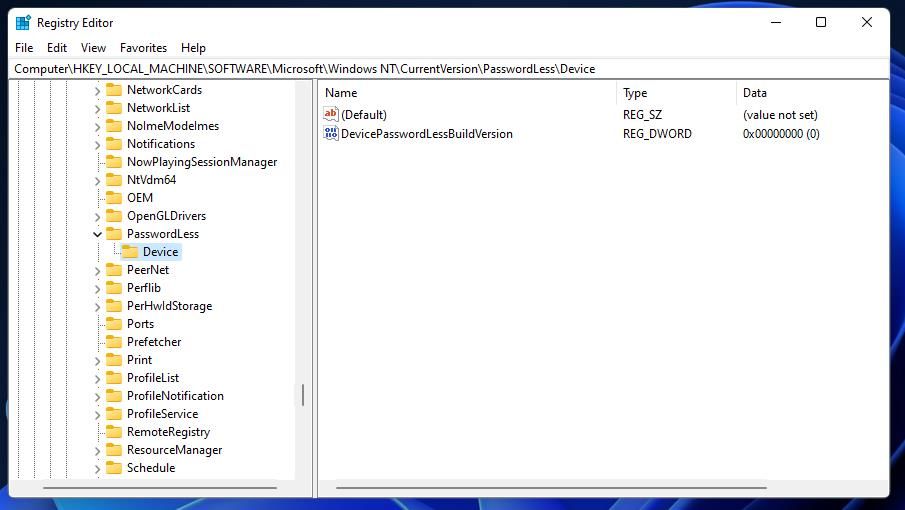Click the string value icon beside (Default)
Image resolution: width=905 pixels, height=510 pixels.
[x=331, y=114]
